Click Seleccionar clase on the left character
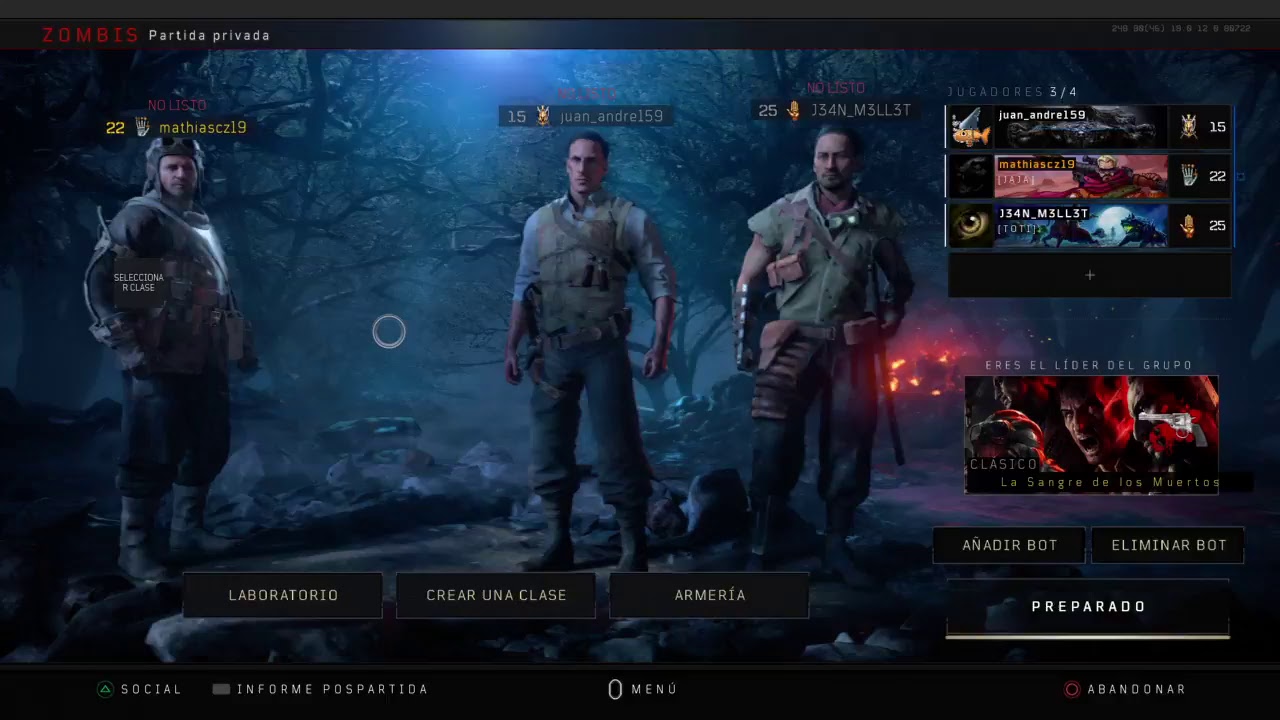The width and height of the screenshot is (1280, 720). 138,282
